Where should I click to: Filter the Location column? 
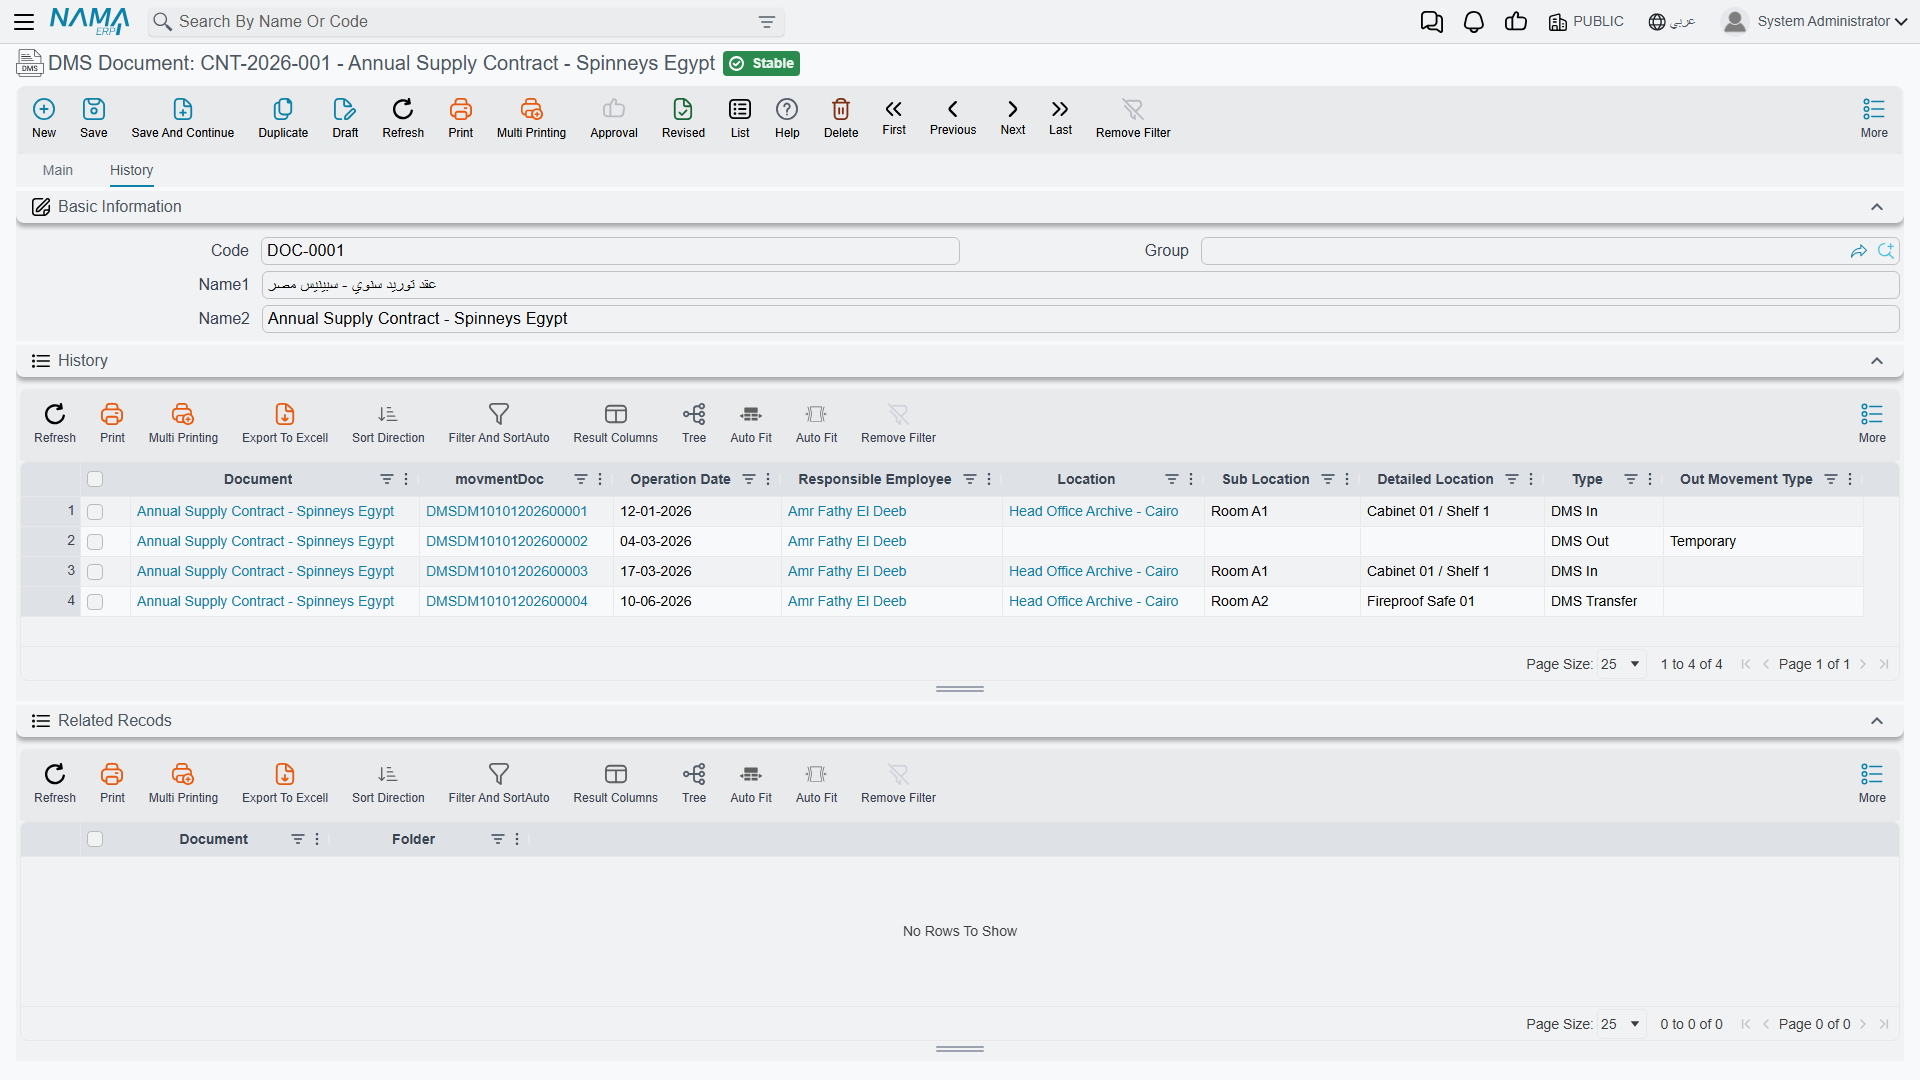[1172, 479]
